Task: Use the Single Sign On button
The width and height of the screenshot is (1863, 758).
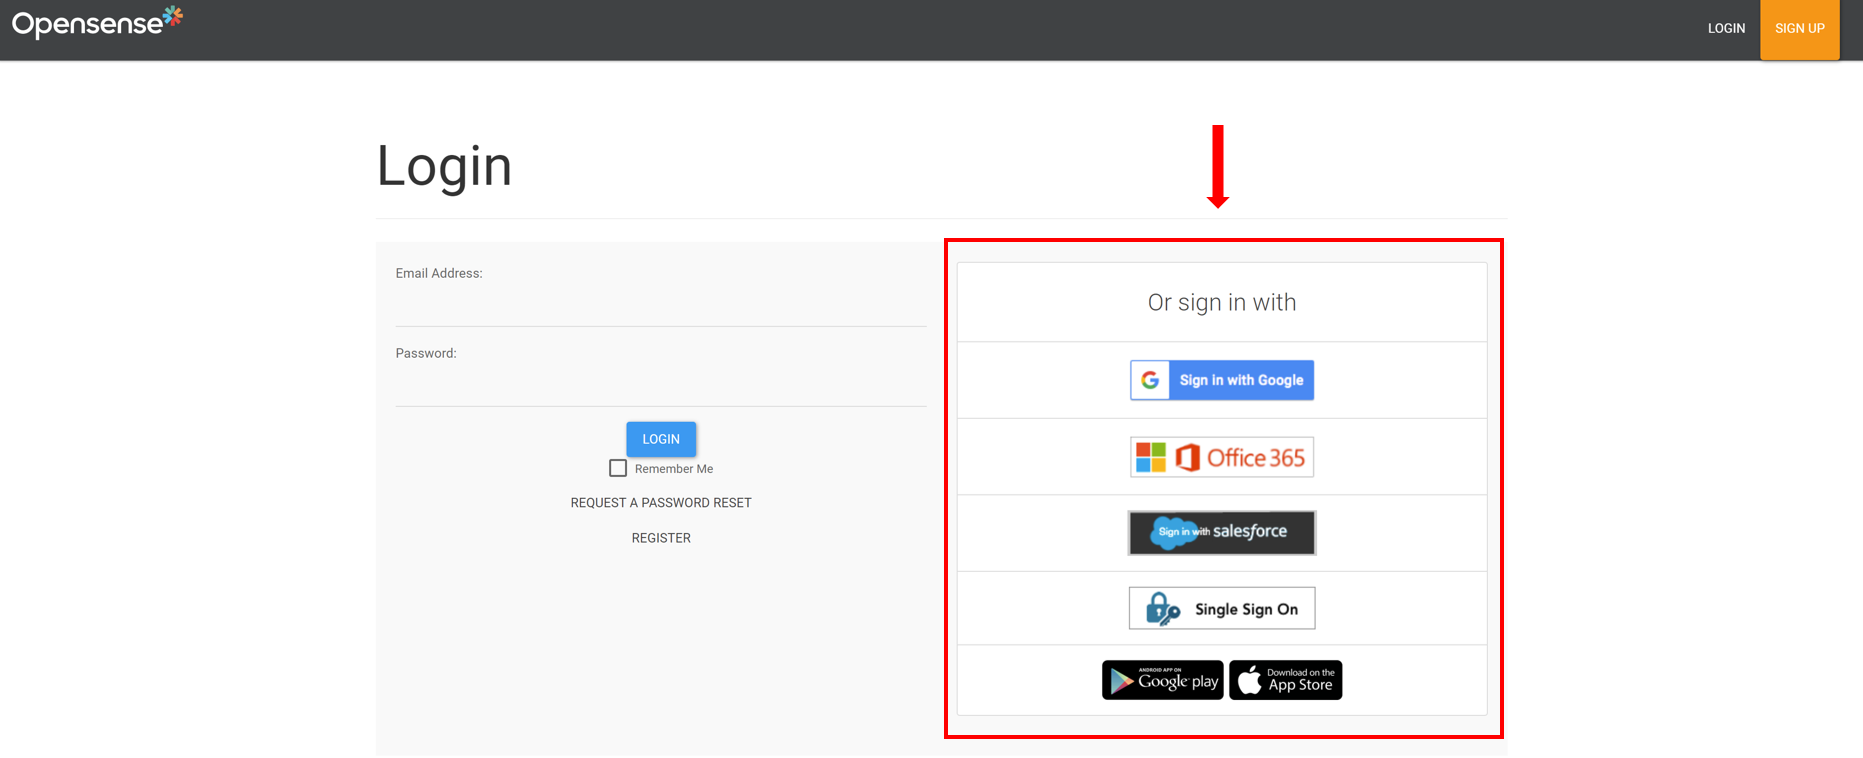Action: [1222, 608]
